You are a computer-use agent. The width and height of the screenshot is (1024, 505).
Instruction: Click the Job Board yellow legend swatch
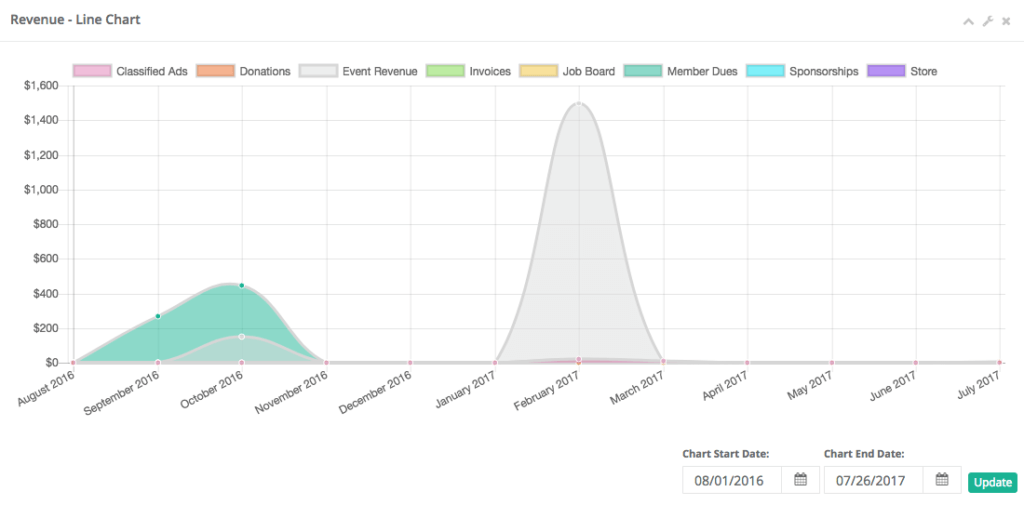538,72
